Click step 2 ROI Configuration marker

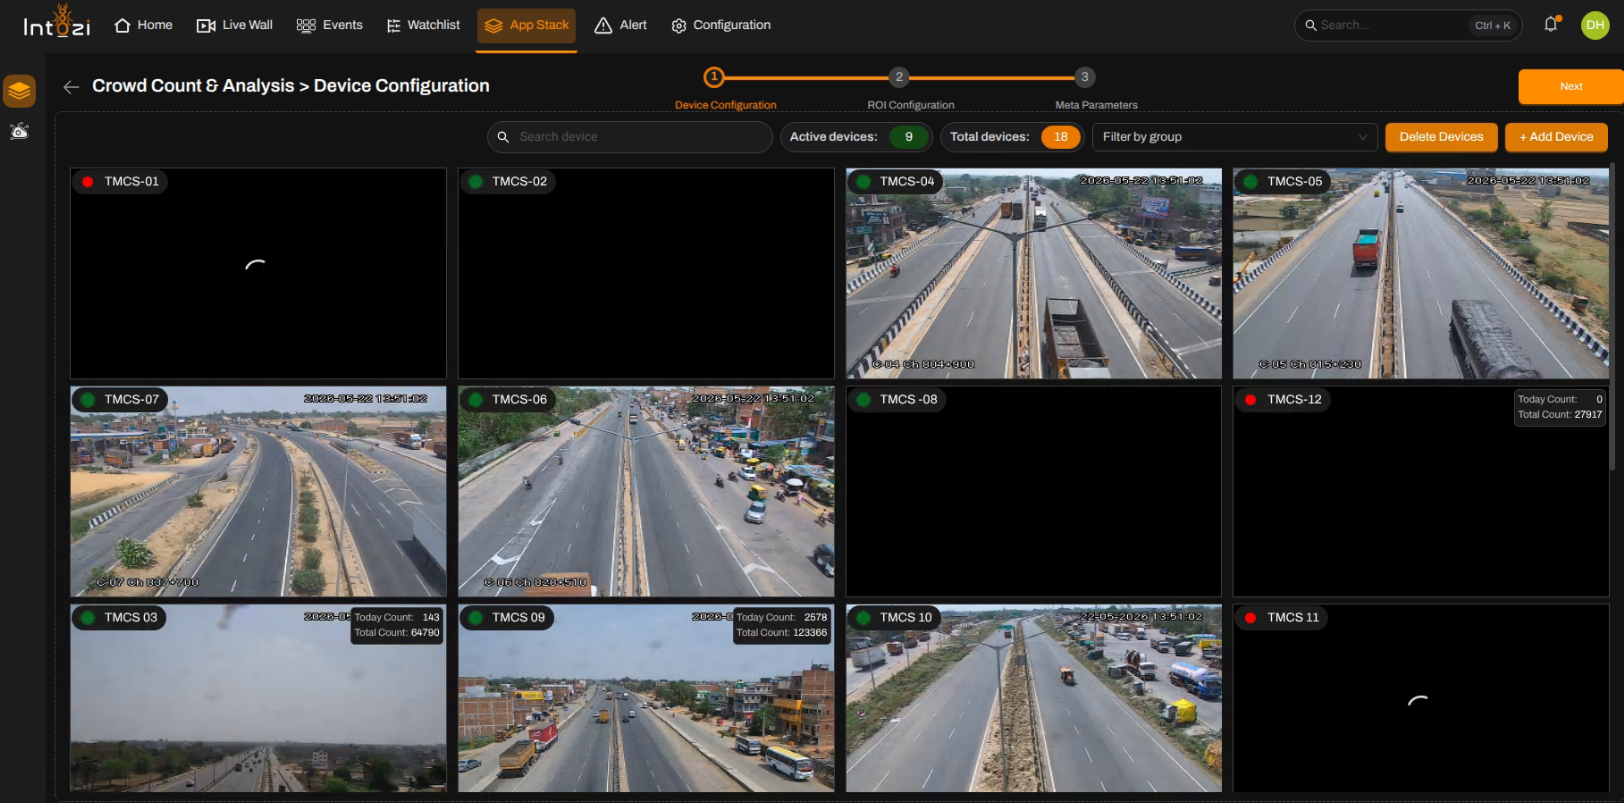899,77
